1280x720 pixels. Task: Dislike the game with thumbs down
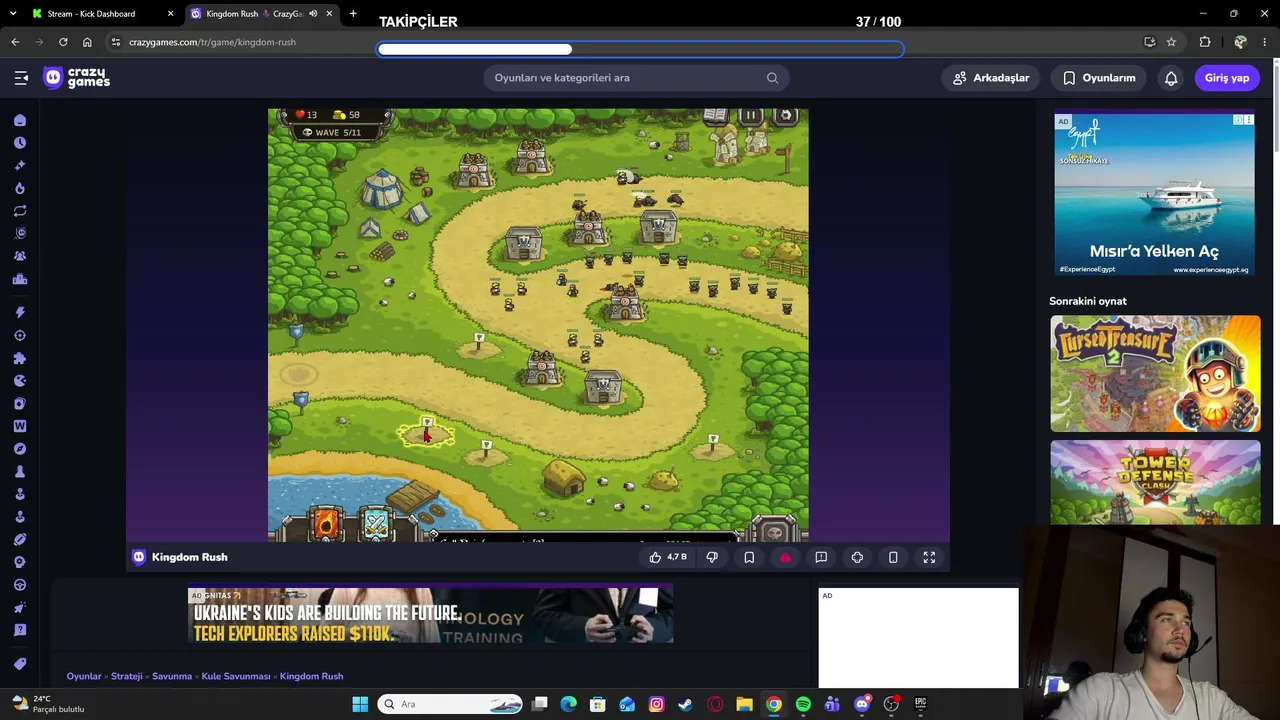click(x=712, y=557)
